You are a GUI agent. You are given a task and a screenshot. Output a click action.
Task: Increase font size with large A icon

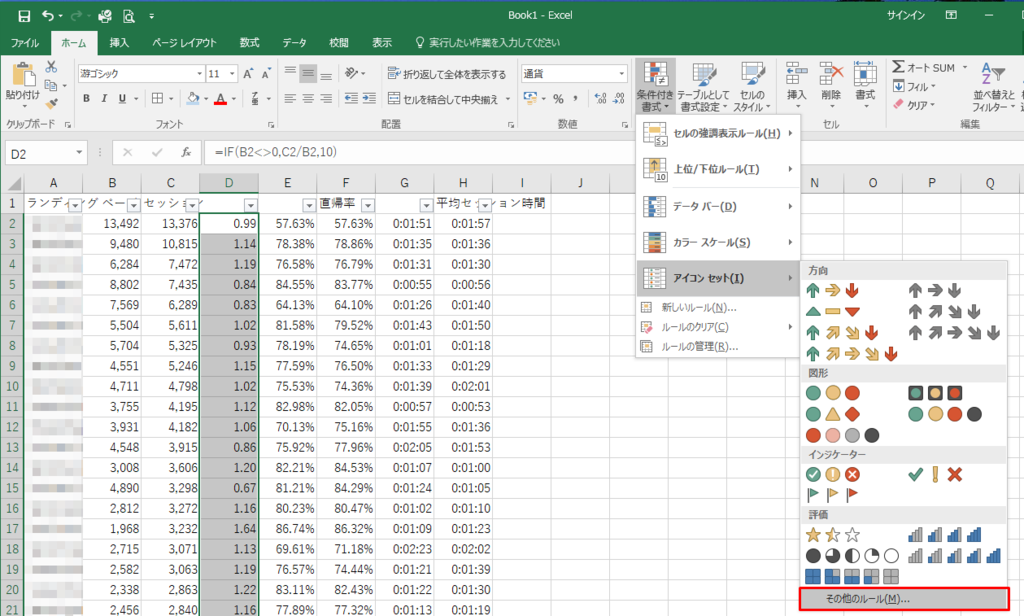tap(248, 74)
